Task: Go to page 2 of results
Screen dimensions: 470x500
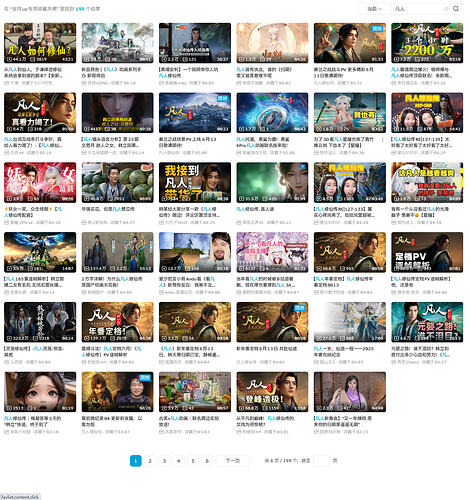Action: coord(150,461)
